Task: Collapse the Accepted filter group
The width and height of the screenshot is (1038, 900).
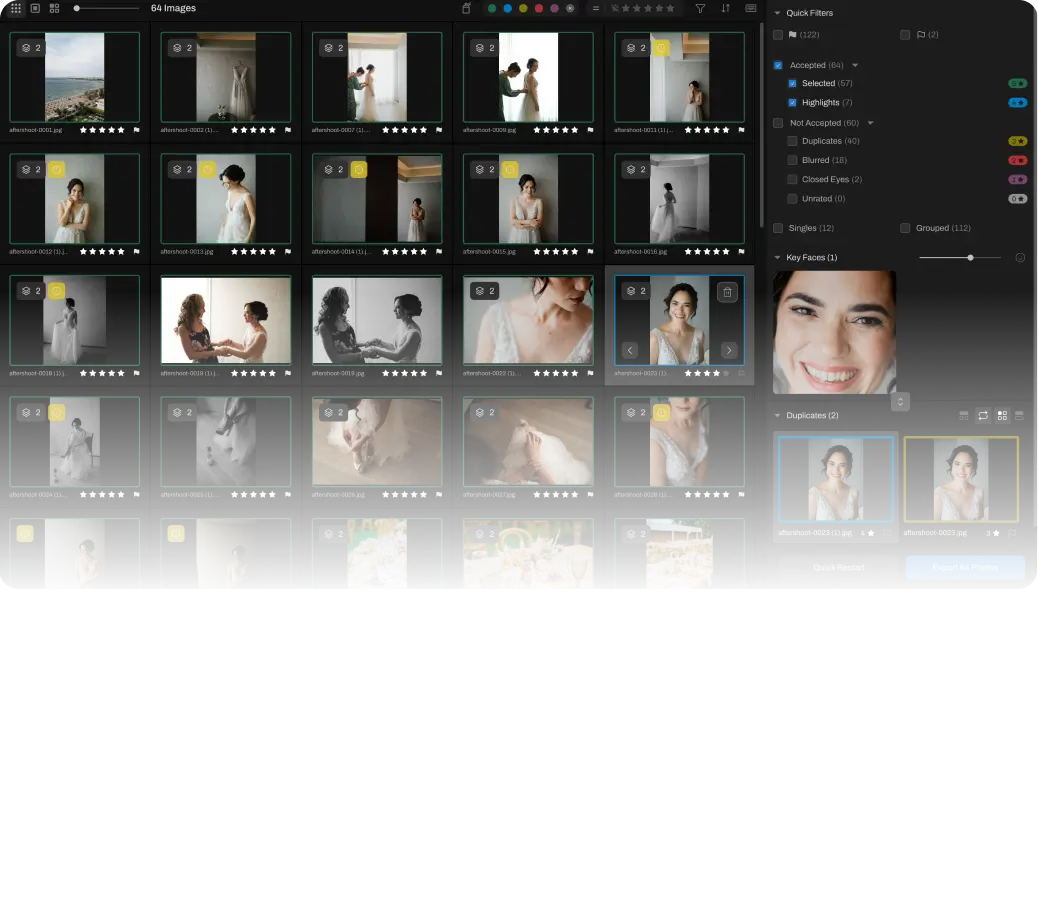Action: pyautogui.click(x=856, y=64)
